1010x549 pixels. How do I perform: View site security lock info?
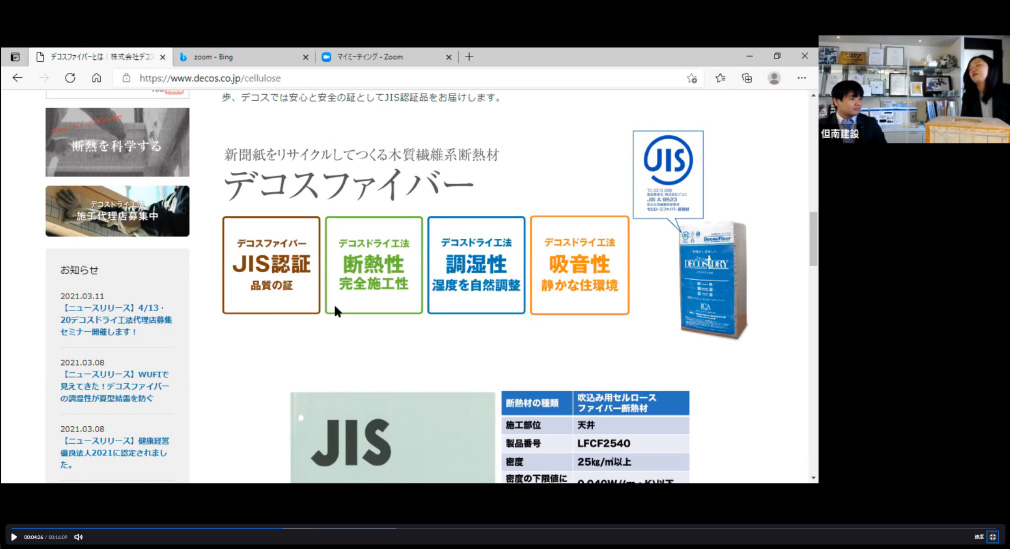point(126,78)
